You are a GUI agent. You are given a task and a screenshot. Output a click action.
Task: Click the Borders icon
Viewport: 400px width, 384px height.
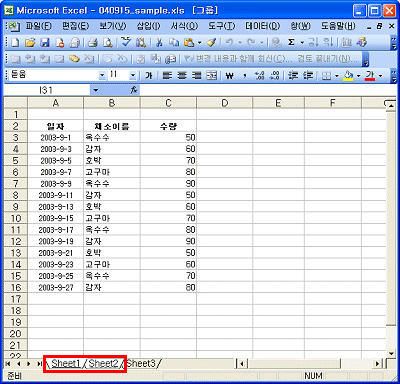[326, 76]
